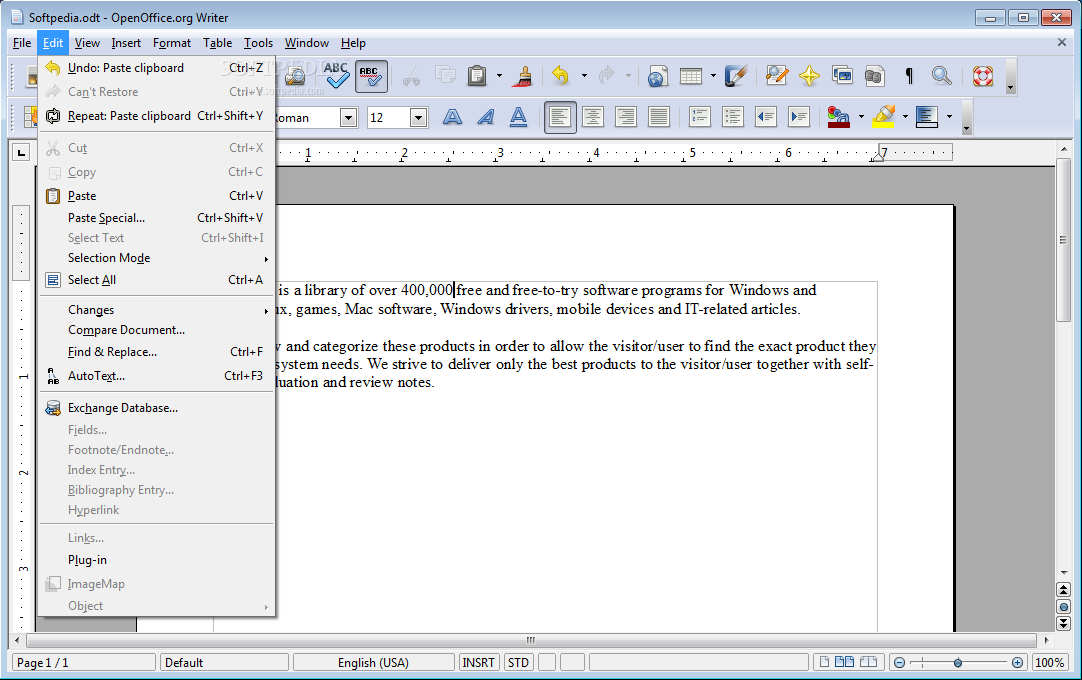This screenshot has height=680, width=1082.
Task: Click the zoom in plus button
Action: point(1017,663)
